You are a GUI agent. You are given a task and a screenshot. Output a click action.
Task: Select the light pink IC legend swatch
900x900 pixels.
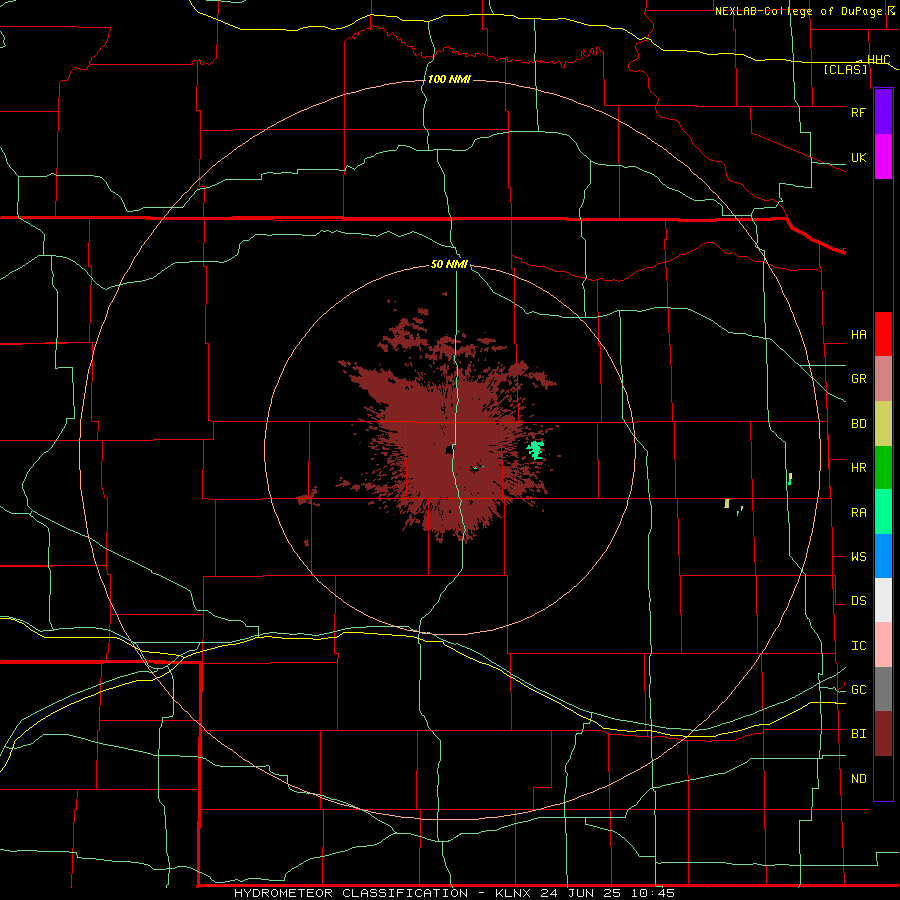coord(883,645)
